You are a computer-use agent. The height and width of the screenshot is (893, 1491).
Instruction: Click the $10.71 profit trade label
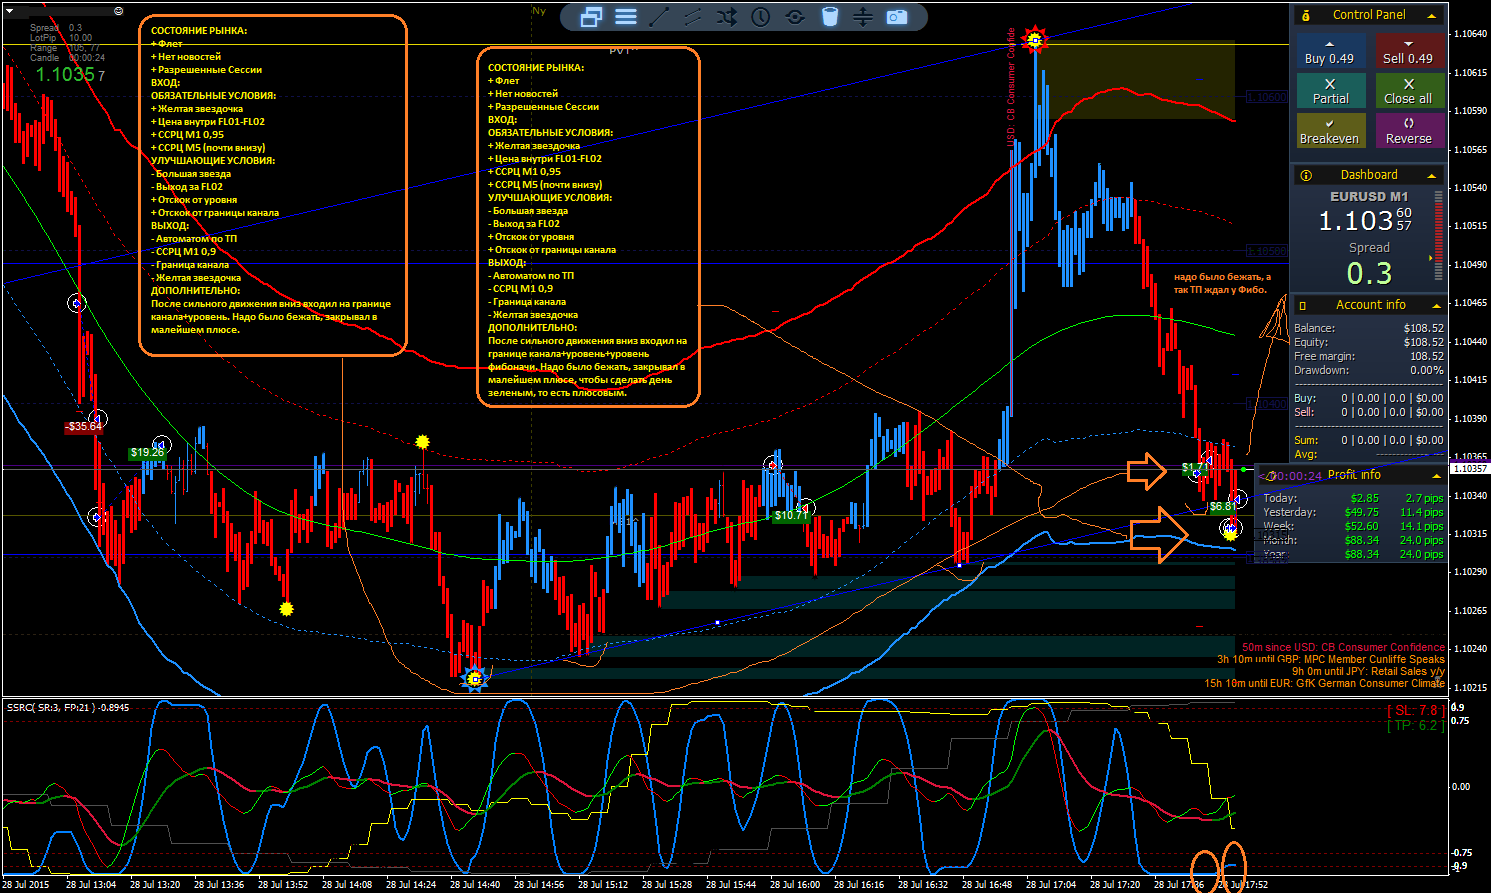click(x=791, y=516)
